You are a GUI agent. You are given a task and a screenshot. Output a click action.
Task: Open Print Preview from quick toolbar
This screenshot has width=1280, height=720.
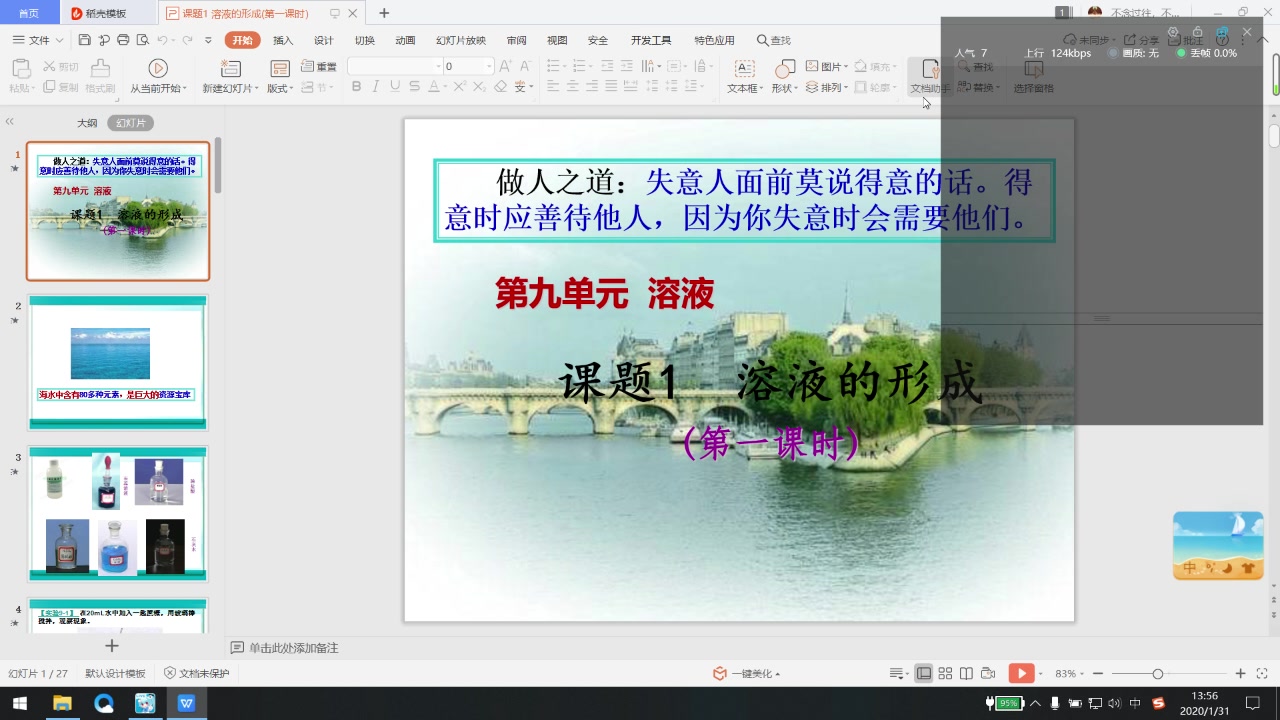[x=142, y=40]
